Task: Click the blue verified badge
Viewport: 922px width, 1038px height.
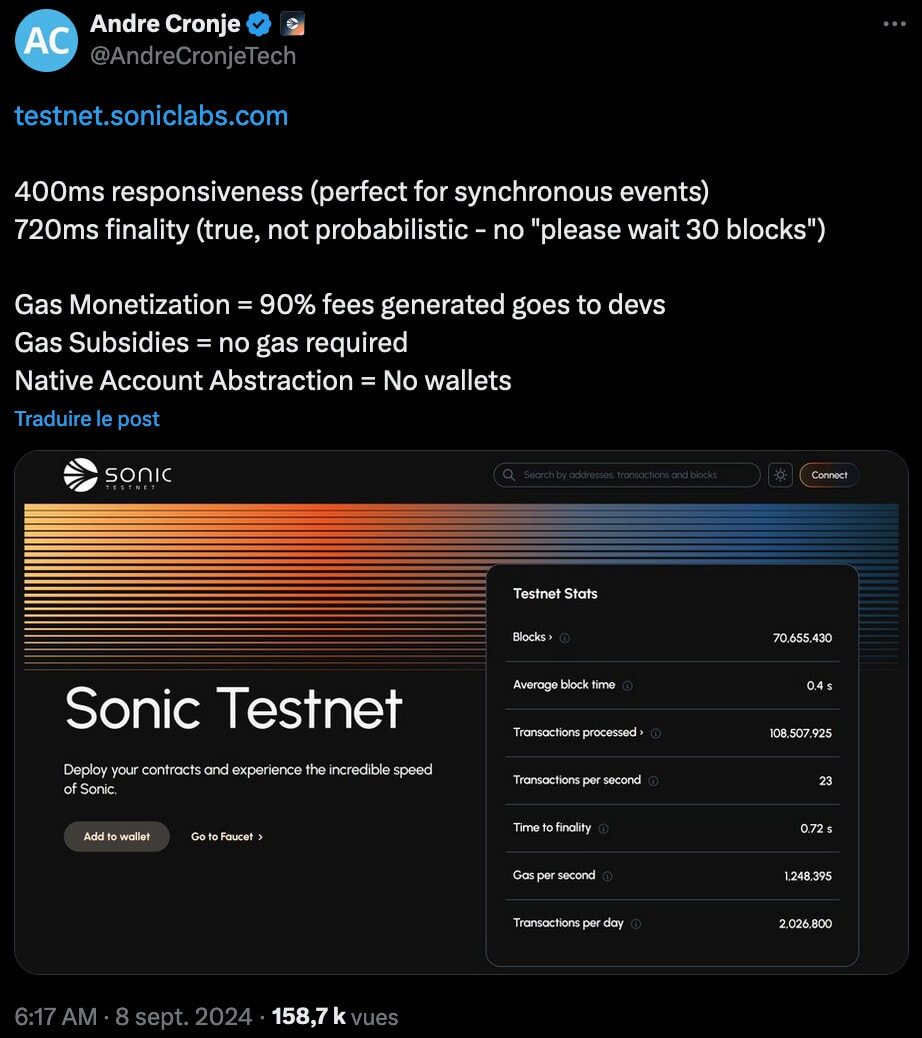Action: [x=259, y=24]
